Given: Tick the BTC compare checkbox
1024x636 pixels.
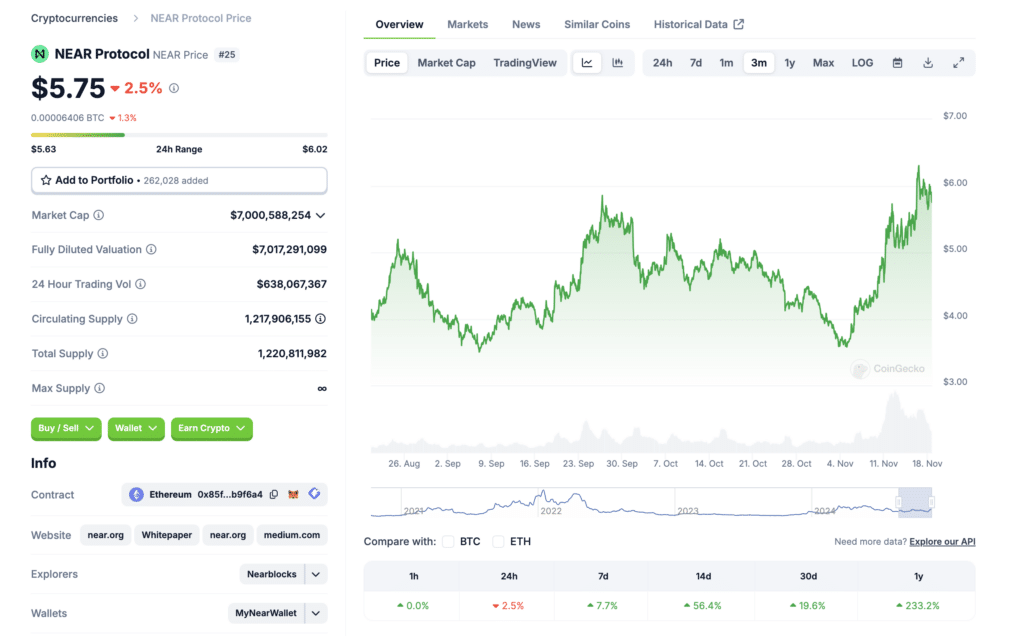Looking at the screenshot, I should pos(448,541).
